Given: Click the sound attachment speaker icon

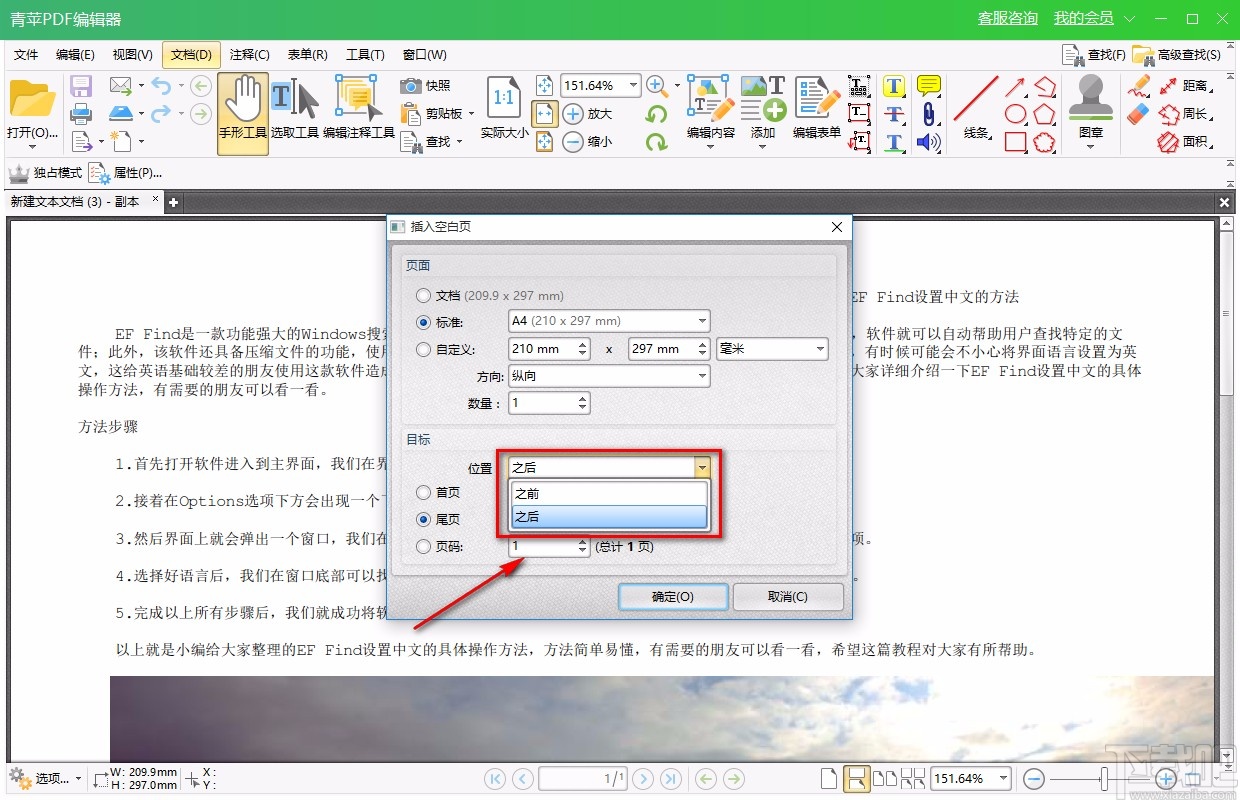Looking at the screenshot, I should (x=928, y=143).
